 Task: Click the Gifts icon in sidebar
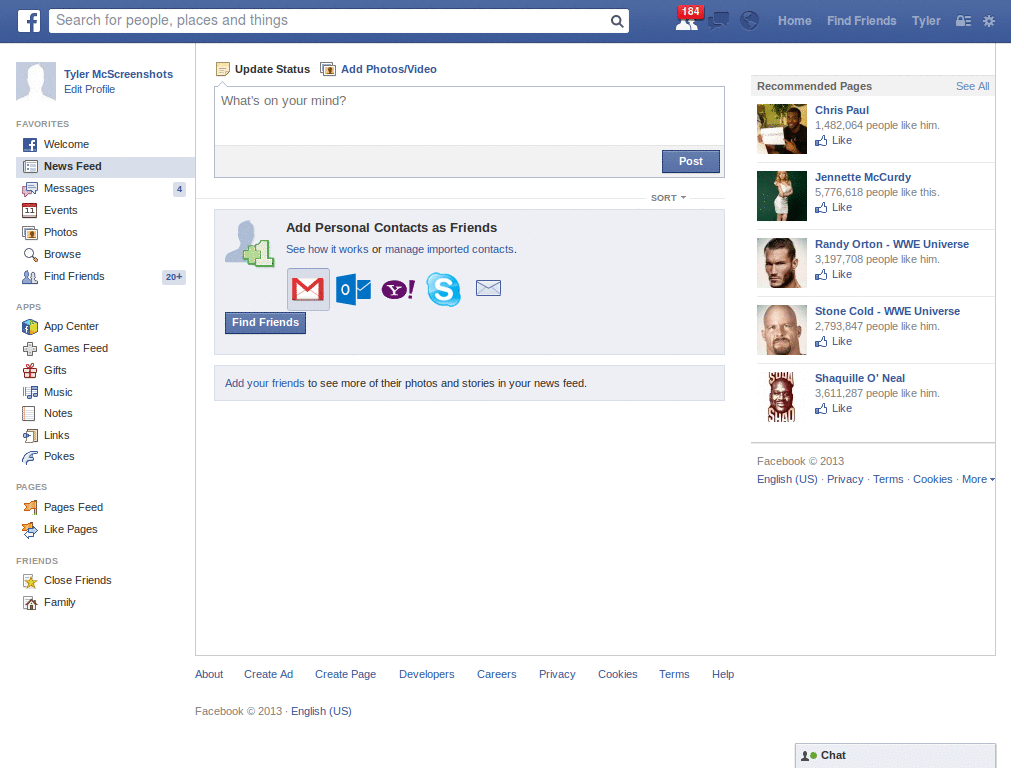[x=30, y=370]
